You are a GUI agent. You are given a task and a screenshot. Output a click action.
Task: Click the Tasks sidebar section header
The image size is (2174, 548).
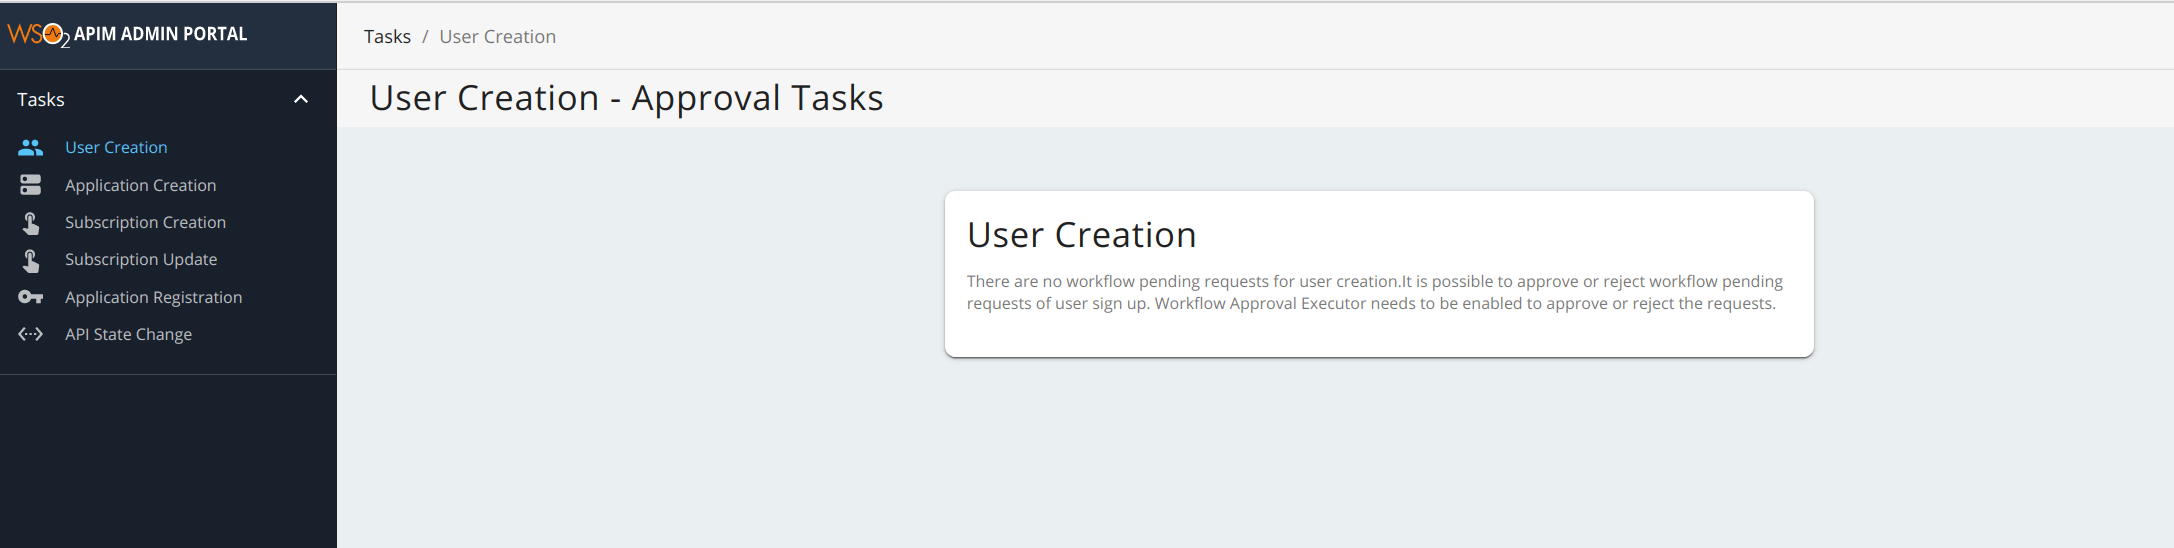41,99
